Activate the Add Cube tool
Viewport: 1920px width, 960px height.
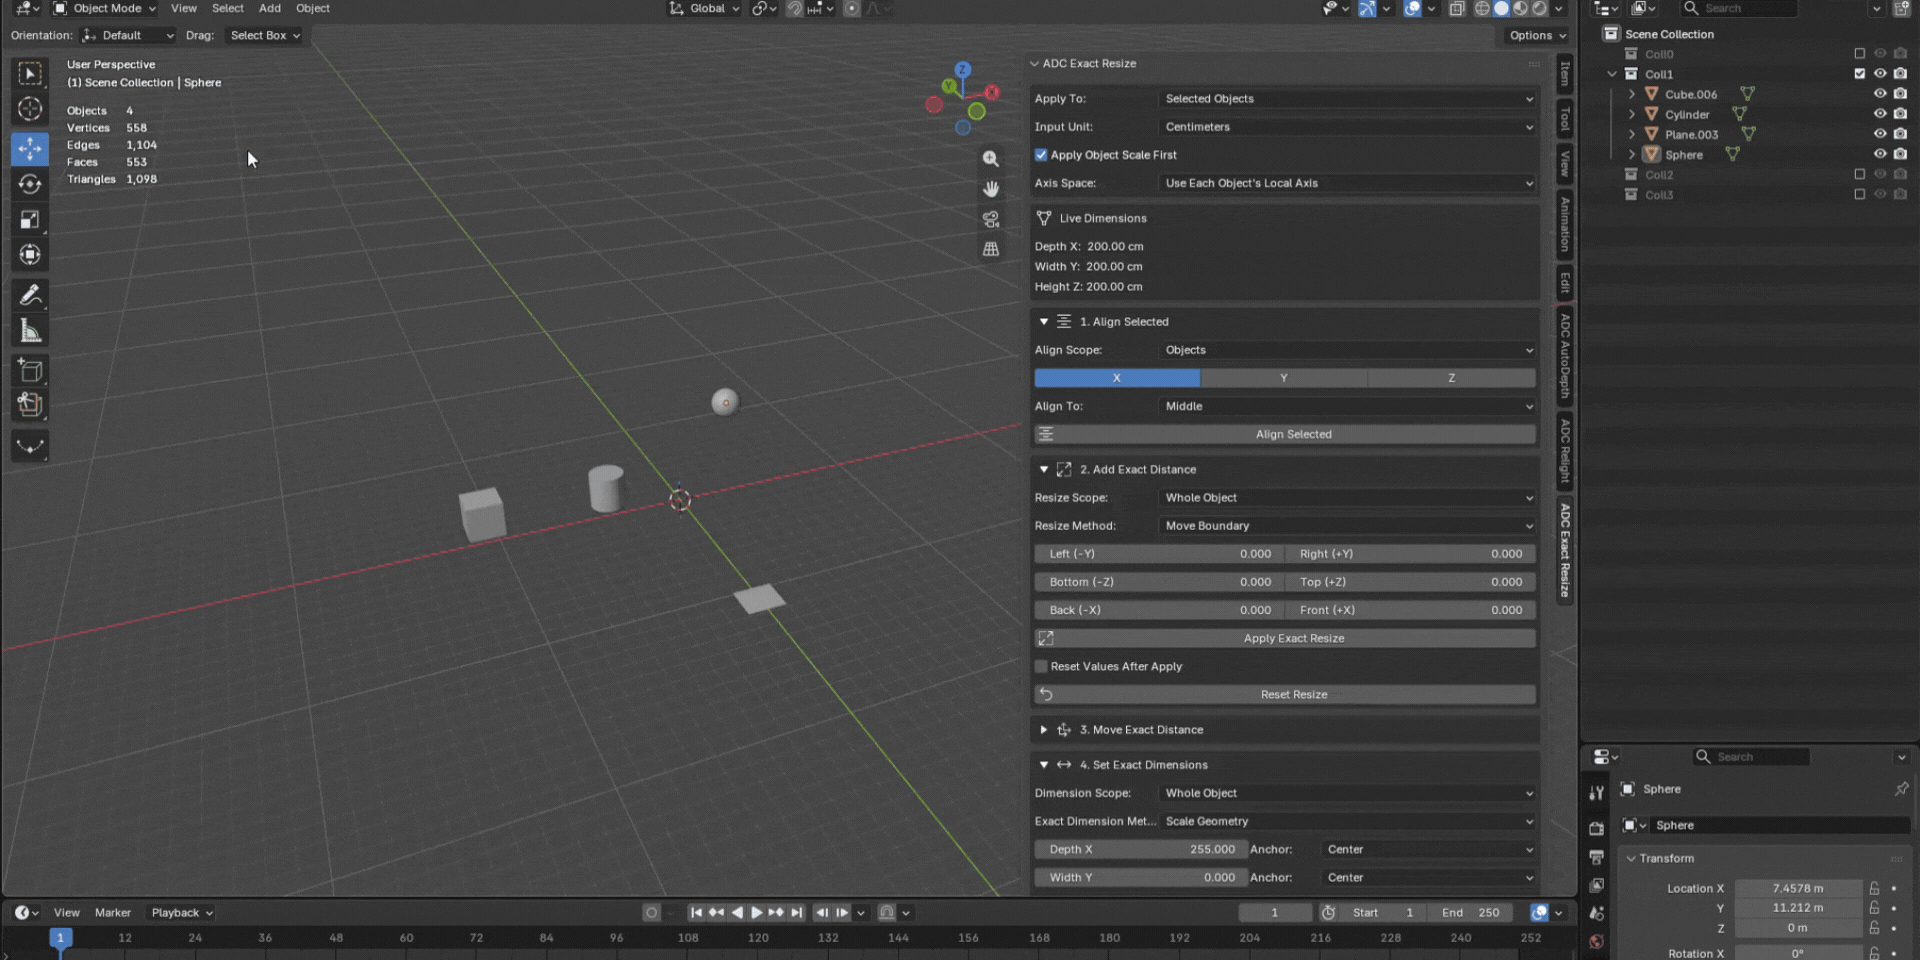(30, 370)
